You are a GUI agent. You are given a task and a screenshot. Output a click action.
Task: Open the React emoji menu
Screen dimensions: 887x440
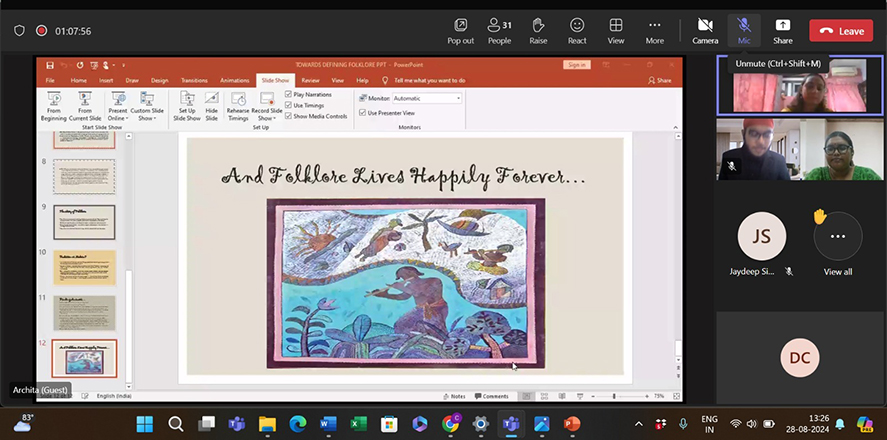(x=577, y=31)
